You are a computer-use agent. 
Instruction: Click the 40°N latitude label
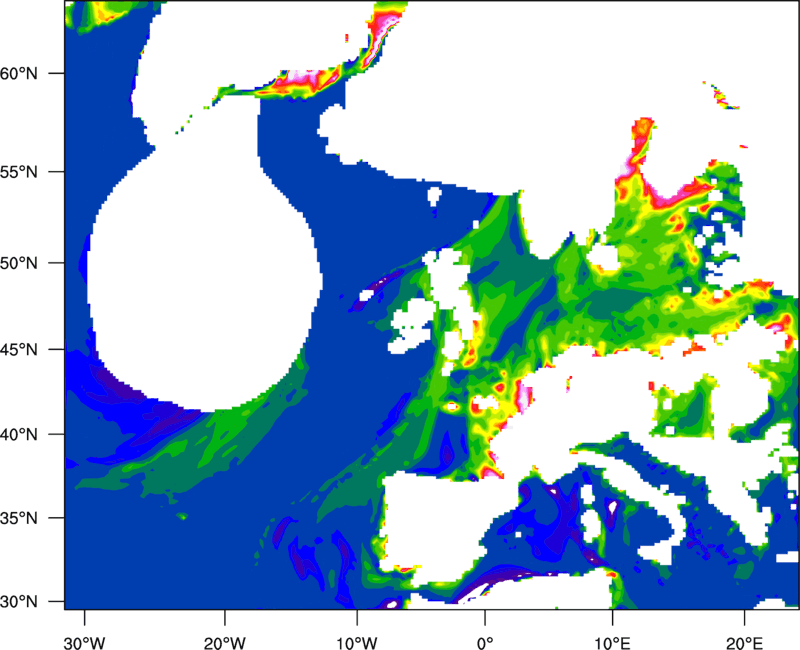point(19,435)
